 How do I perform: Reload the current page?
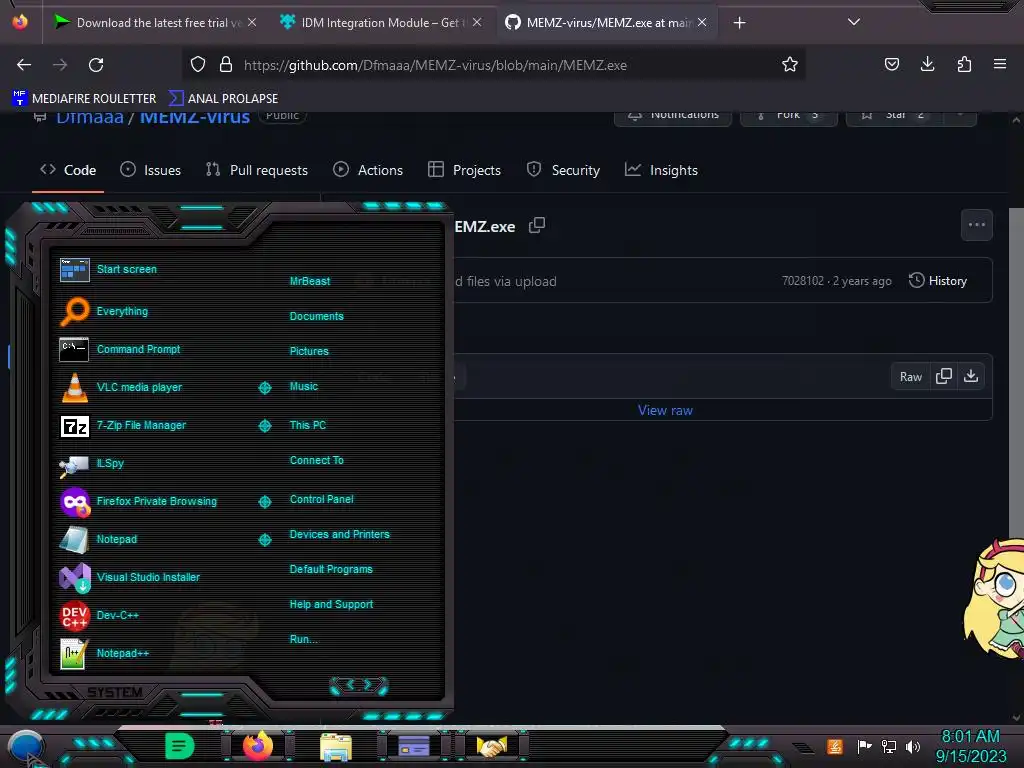[x=96, y=65]
